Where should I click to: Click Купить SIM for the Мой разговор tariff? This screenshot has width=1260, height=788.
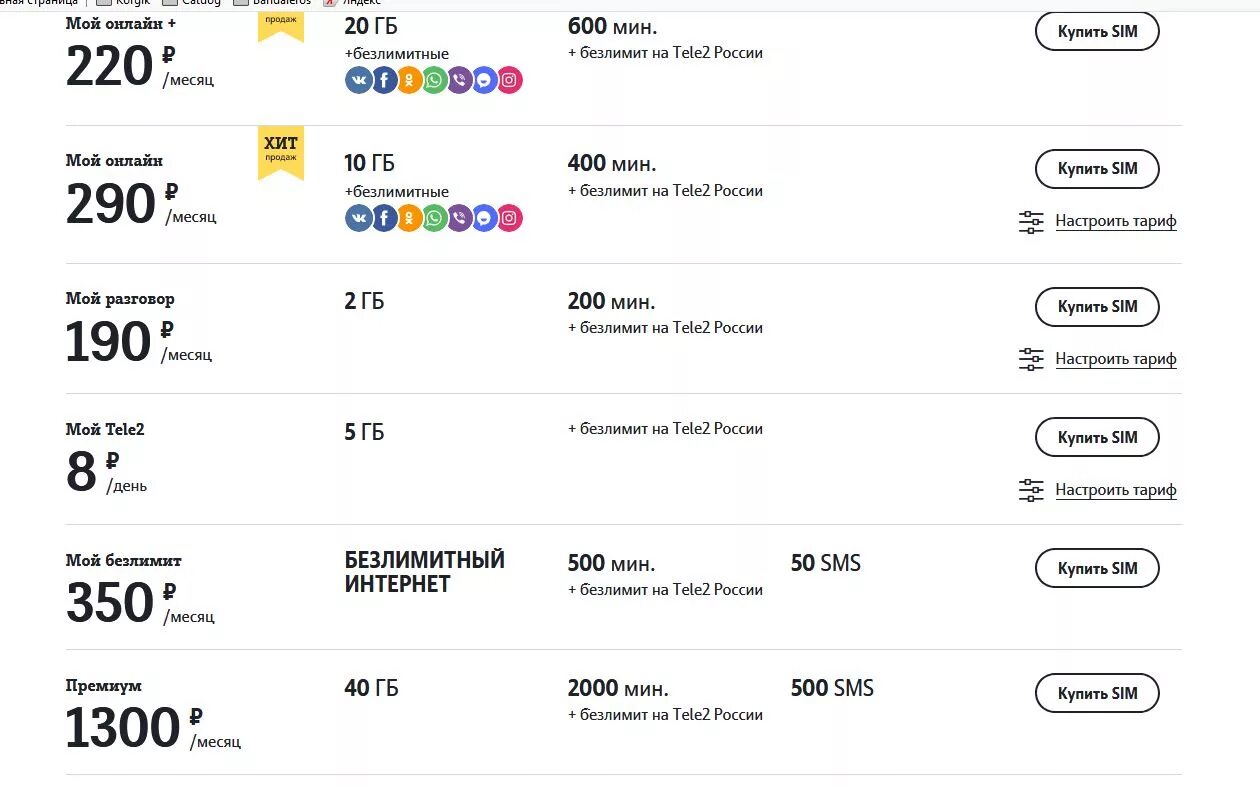1097,306
